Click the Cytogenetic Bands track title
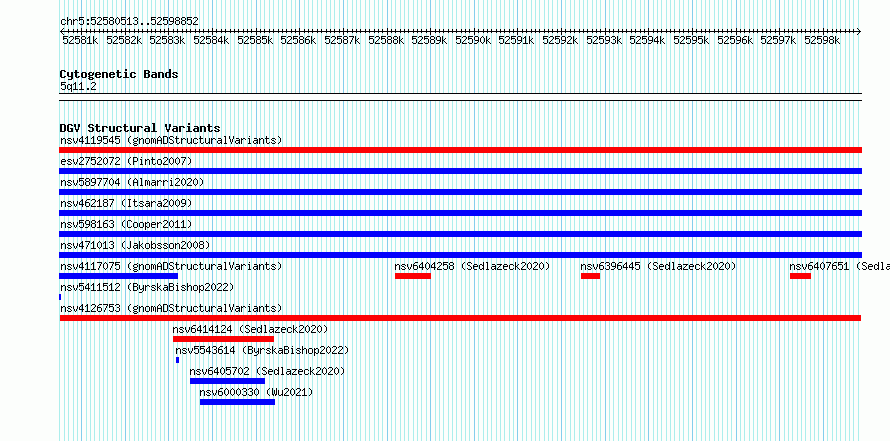Image resolution: width=890 pixels, height=441 pixels. coord(119,74)
